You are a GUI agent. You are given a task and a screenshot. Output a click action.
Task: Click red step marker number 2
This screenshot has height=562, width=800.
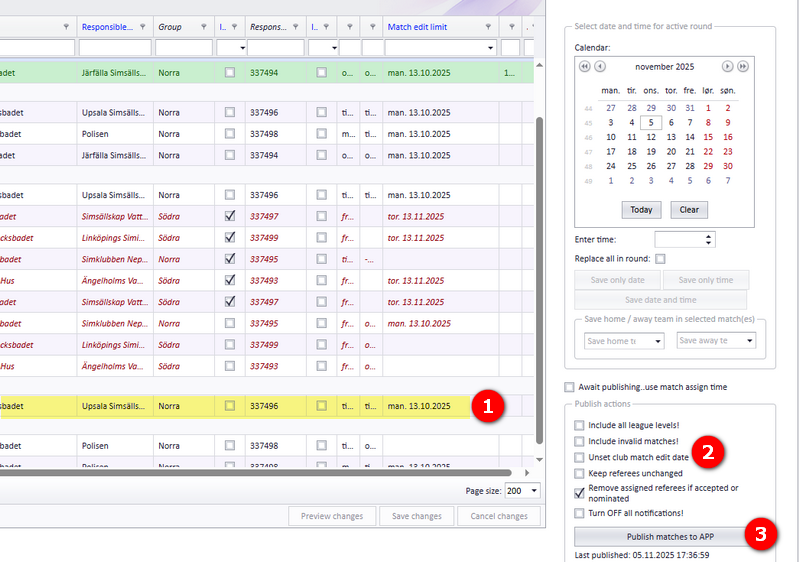point(708,451)
